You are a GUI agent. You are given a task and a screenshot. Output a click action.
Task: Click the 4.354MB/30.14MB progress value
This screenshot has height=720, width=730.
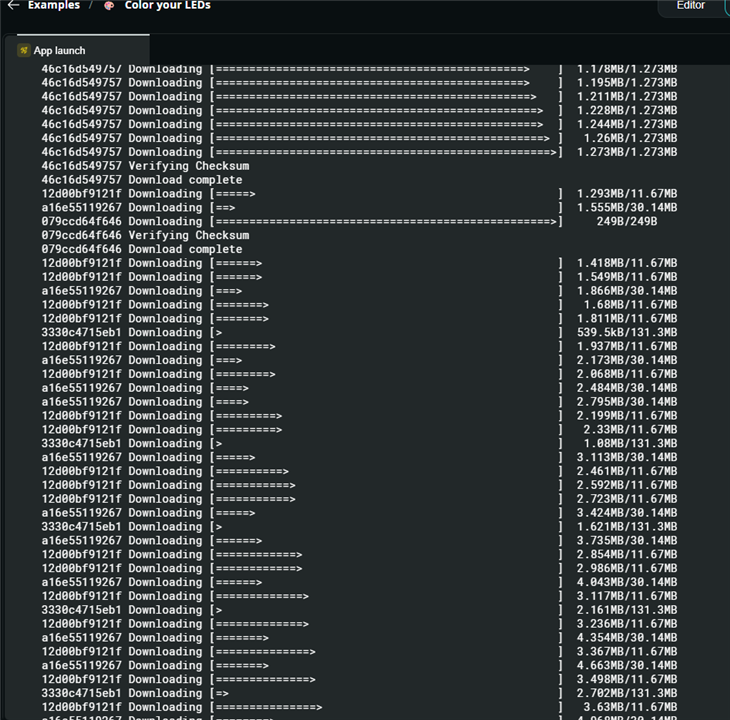(x=627, y=638)
